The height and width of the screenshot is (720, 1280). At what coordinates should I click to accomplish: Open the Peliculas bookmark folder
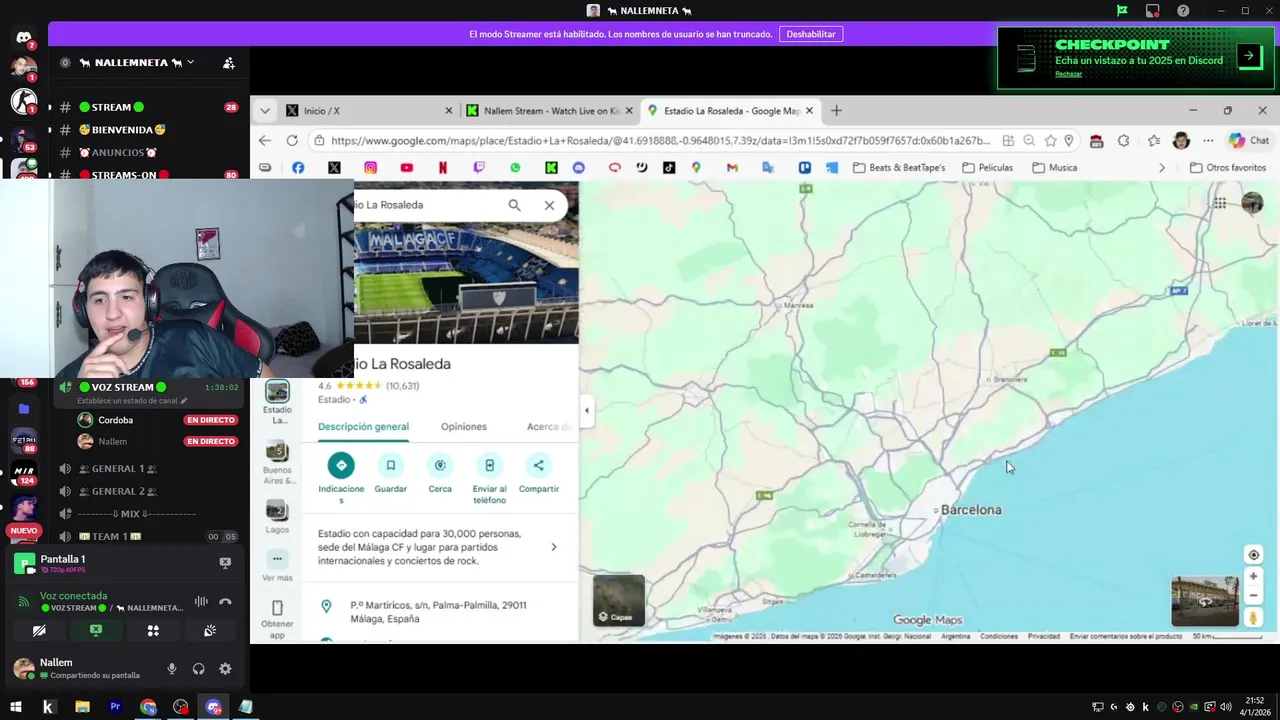[x=986, y=168]
